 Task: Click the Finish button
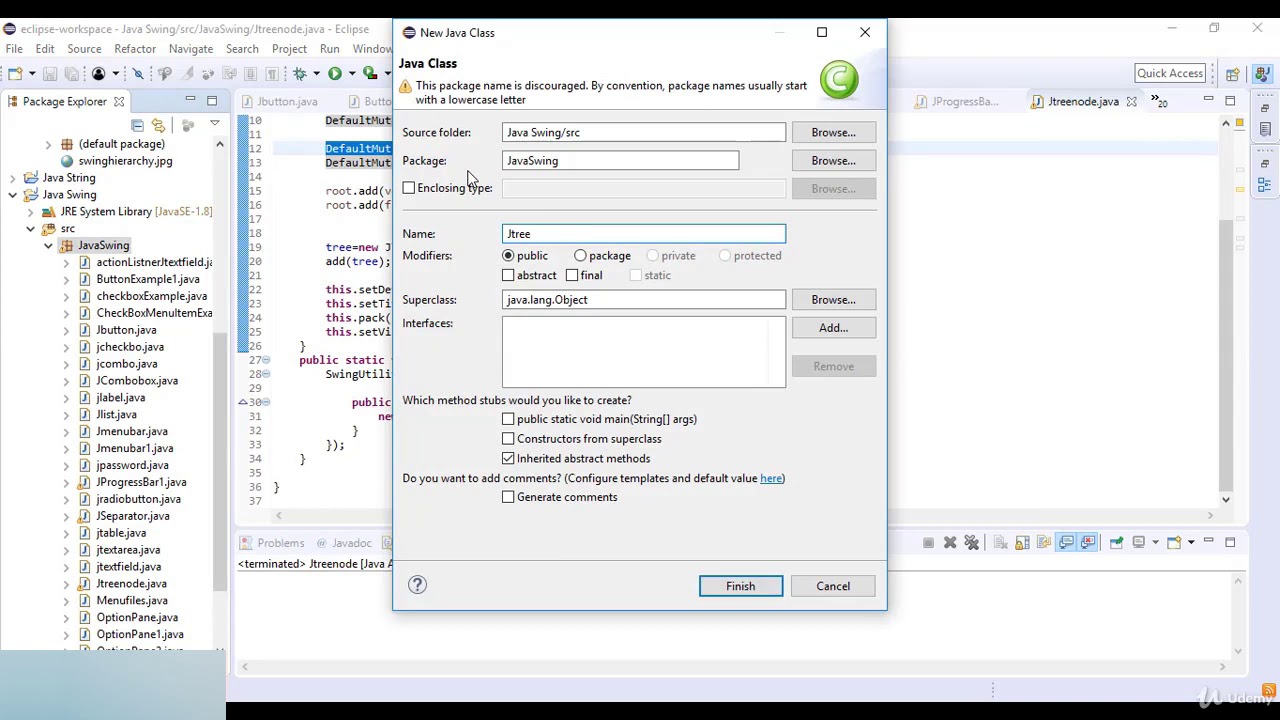pos(740,586)
